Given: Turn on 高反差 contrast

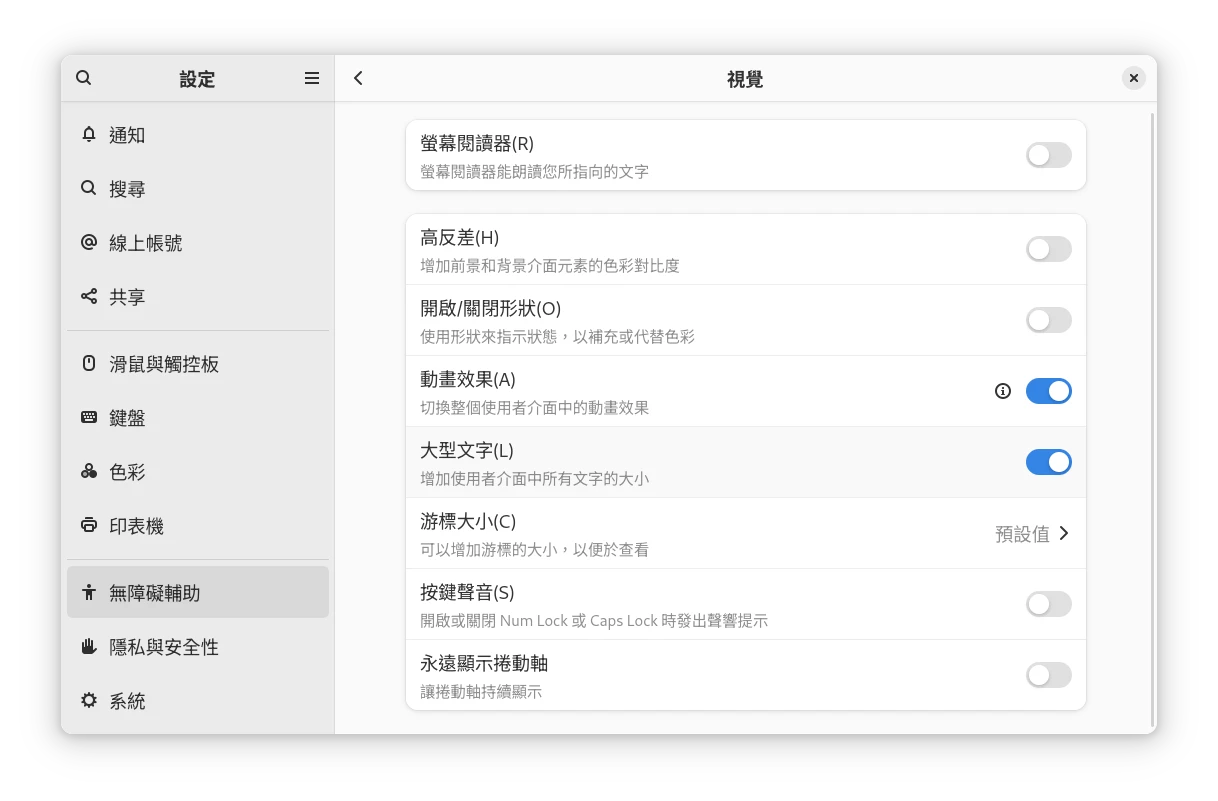Looking at the screenshot, I should pos(1048,248).
